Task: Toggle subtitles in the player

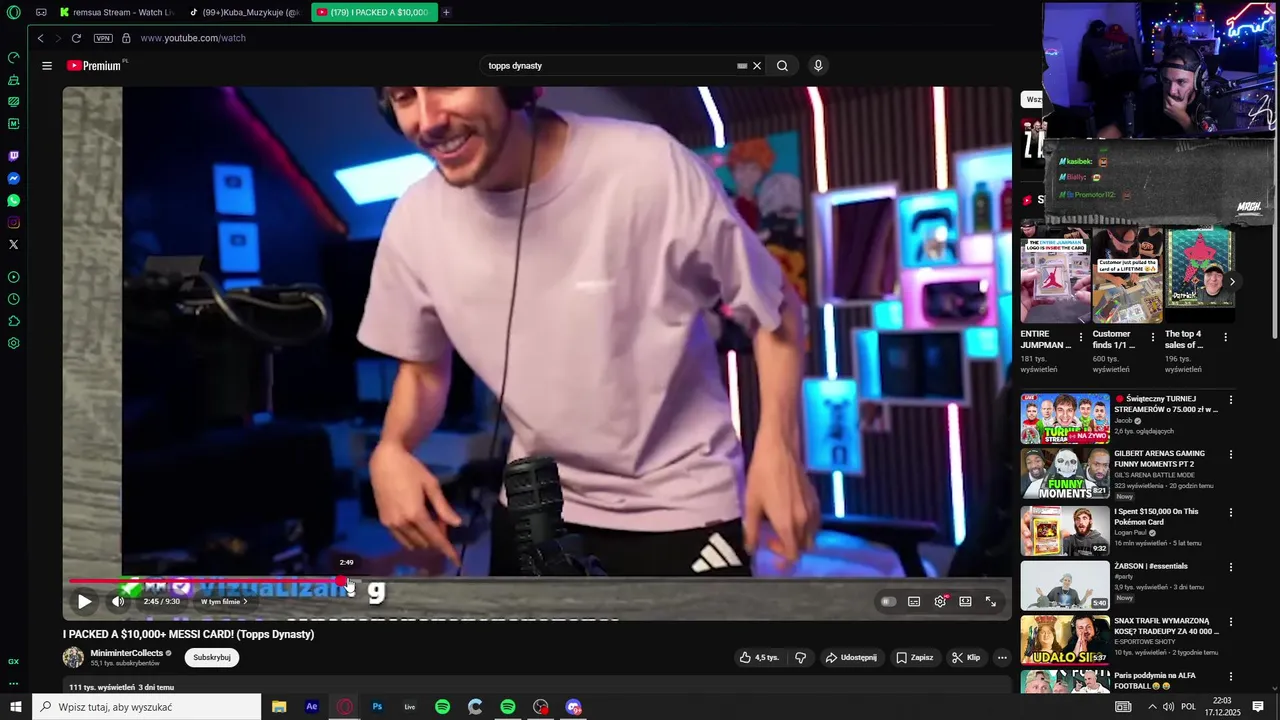Action: pos(914,601)
